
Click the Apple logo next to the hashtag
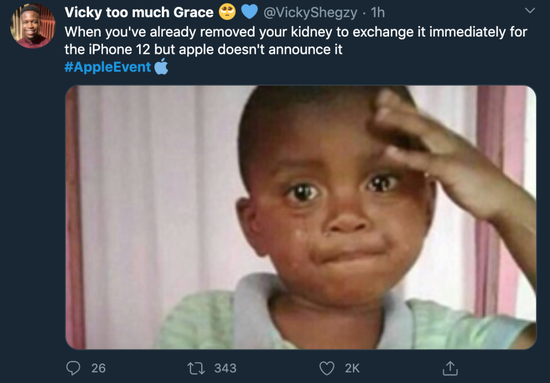click(161, 66)
